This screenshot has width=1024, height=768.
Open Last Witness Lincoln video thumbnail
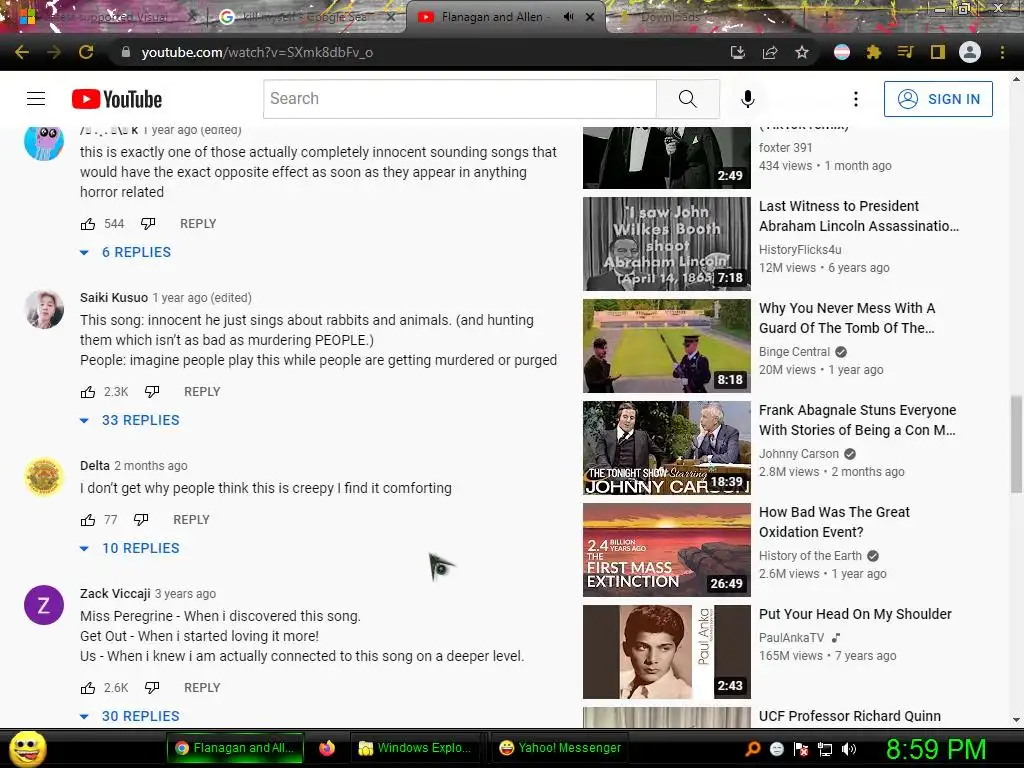(x=667, y=244)
